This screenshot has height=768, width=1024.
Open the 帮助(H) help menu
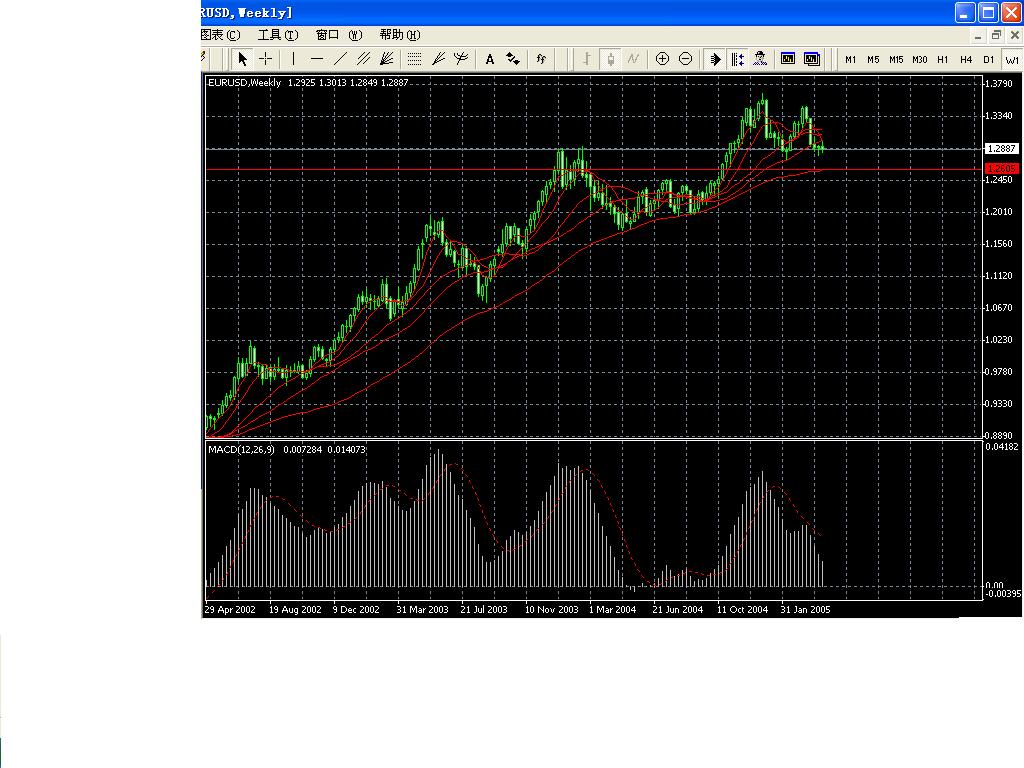pos(400,35)
